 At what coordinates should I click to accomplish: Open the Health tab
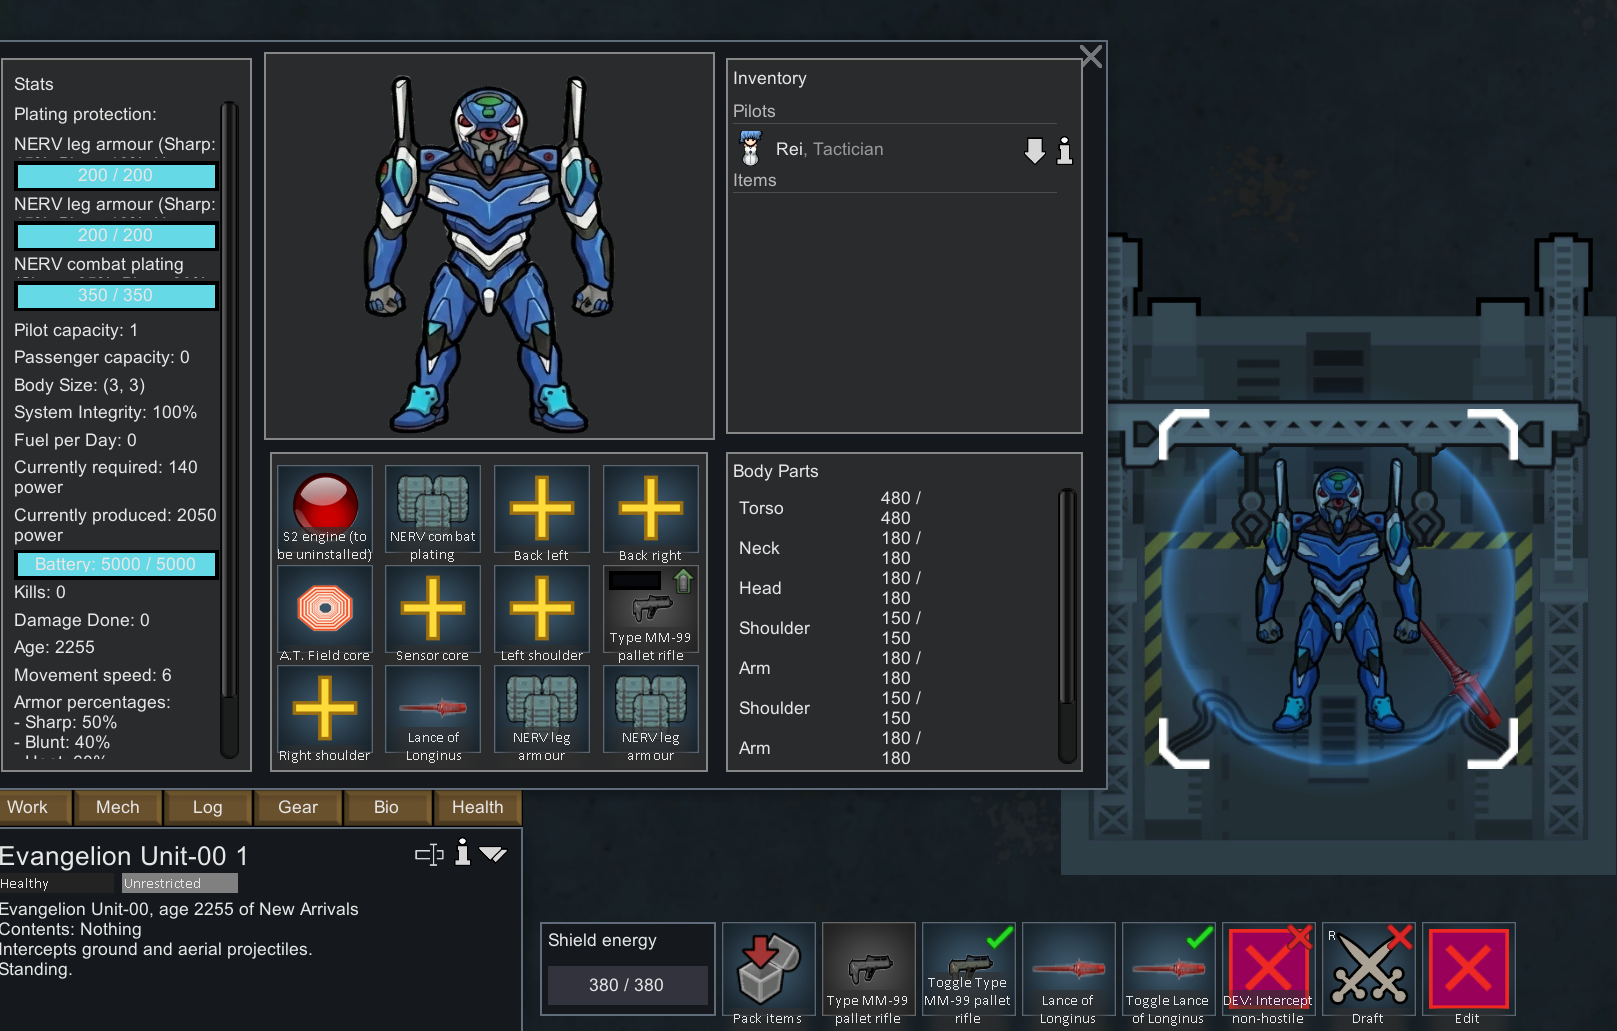pos(478,807)
